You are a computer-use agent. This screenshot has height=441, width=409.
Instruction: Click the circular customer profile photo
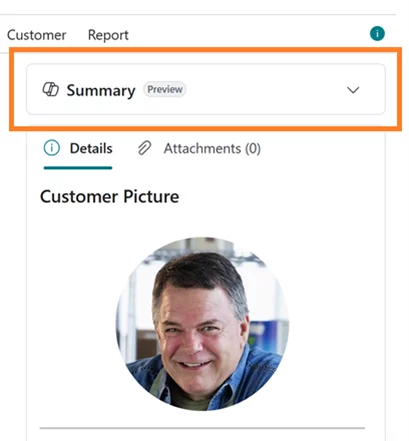[202, 324]
